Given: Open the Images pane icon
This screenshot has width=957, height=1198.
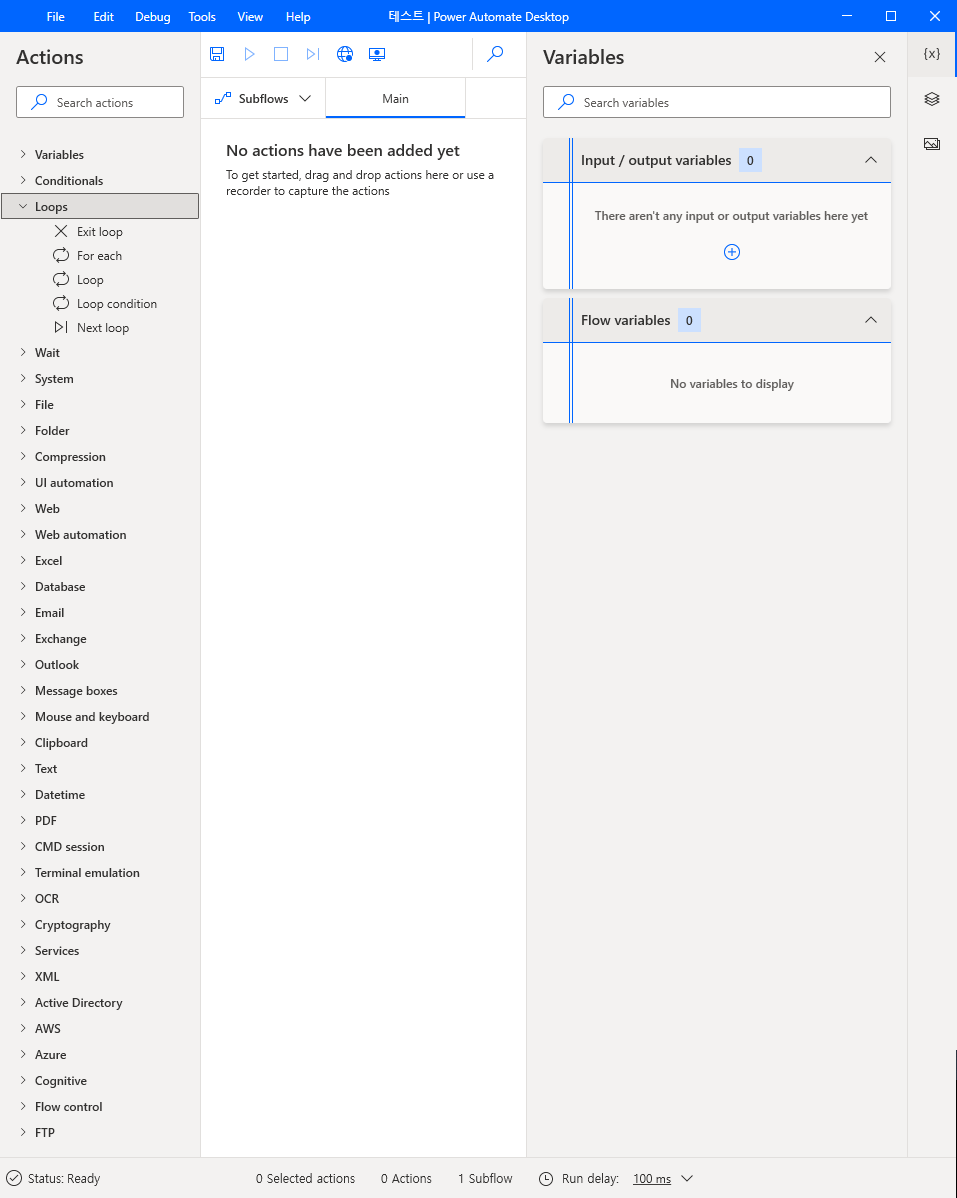Looking at the screenshot, I should click(x=932, y=144).
